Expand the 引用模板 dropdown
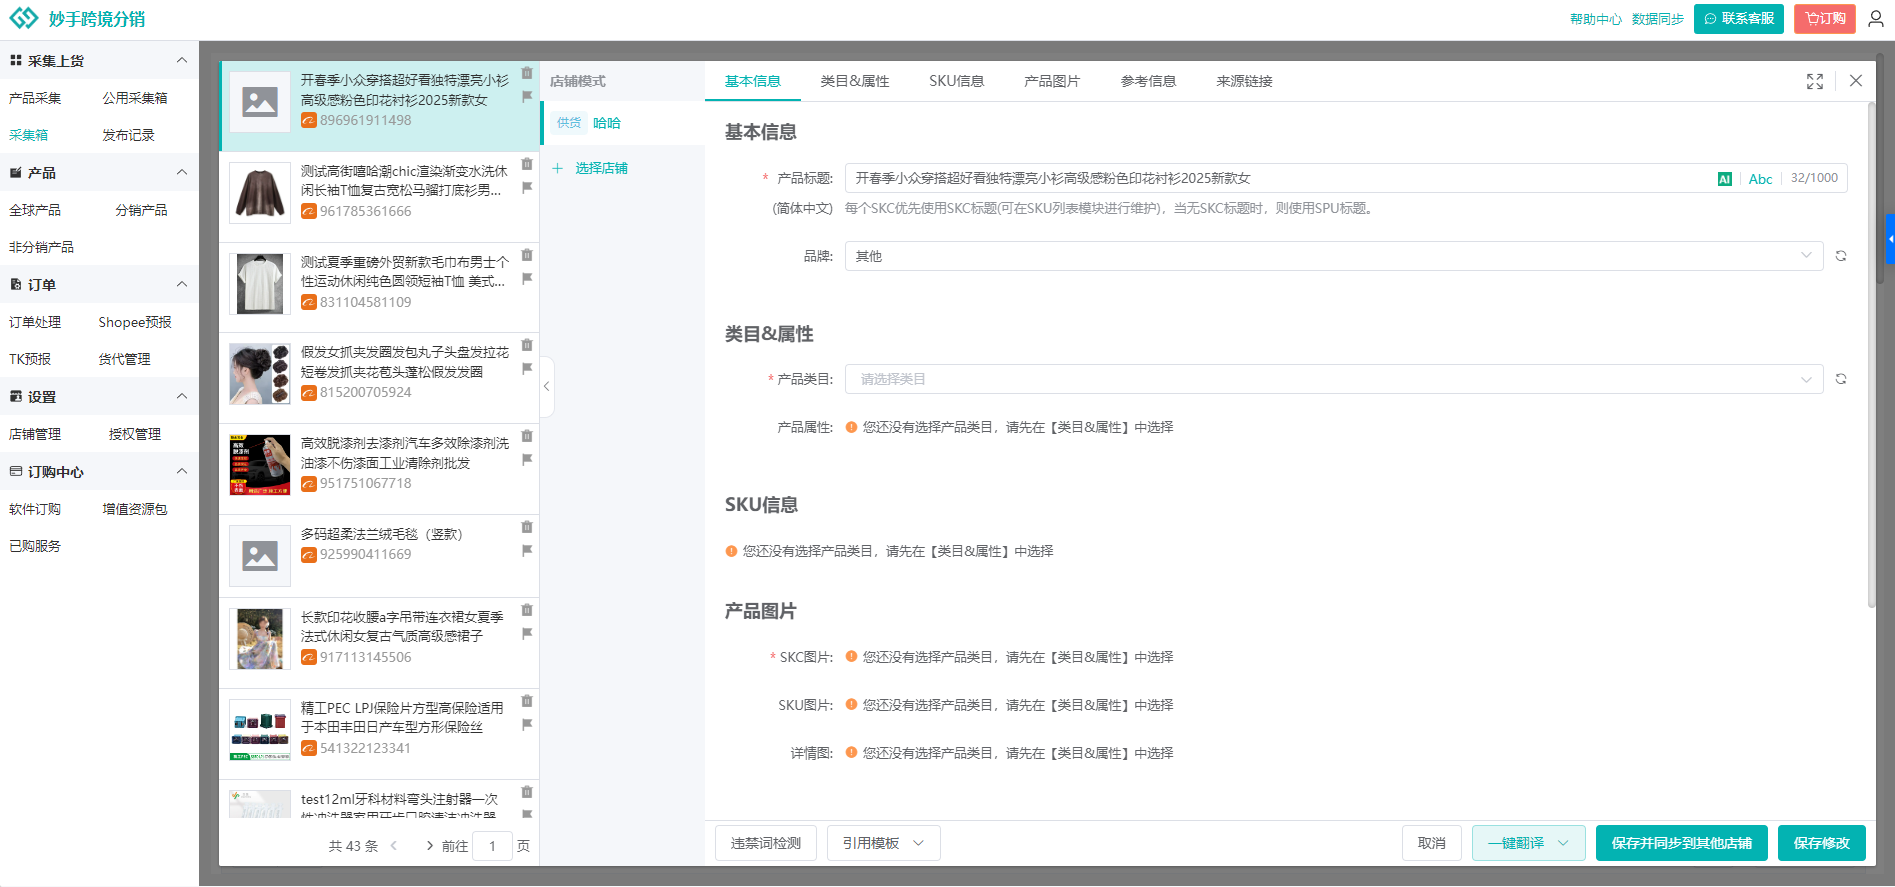 click(883, 843)
